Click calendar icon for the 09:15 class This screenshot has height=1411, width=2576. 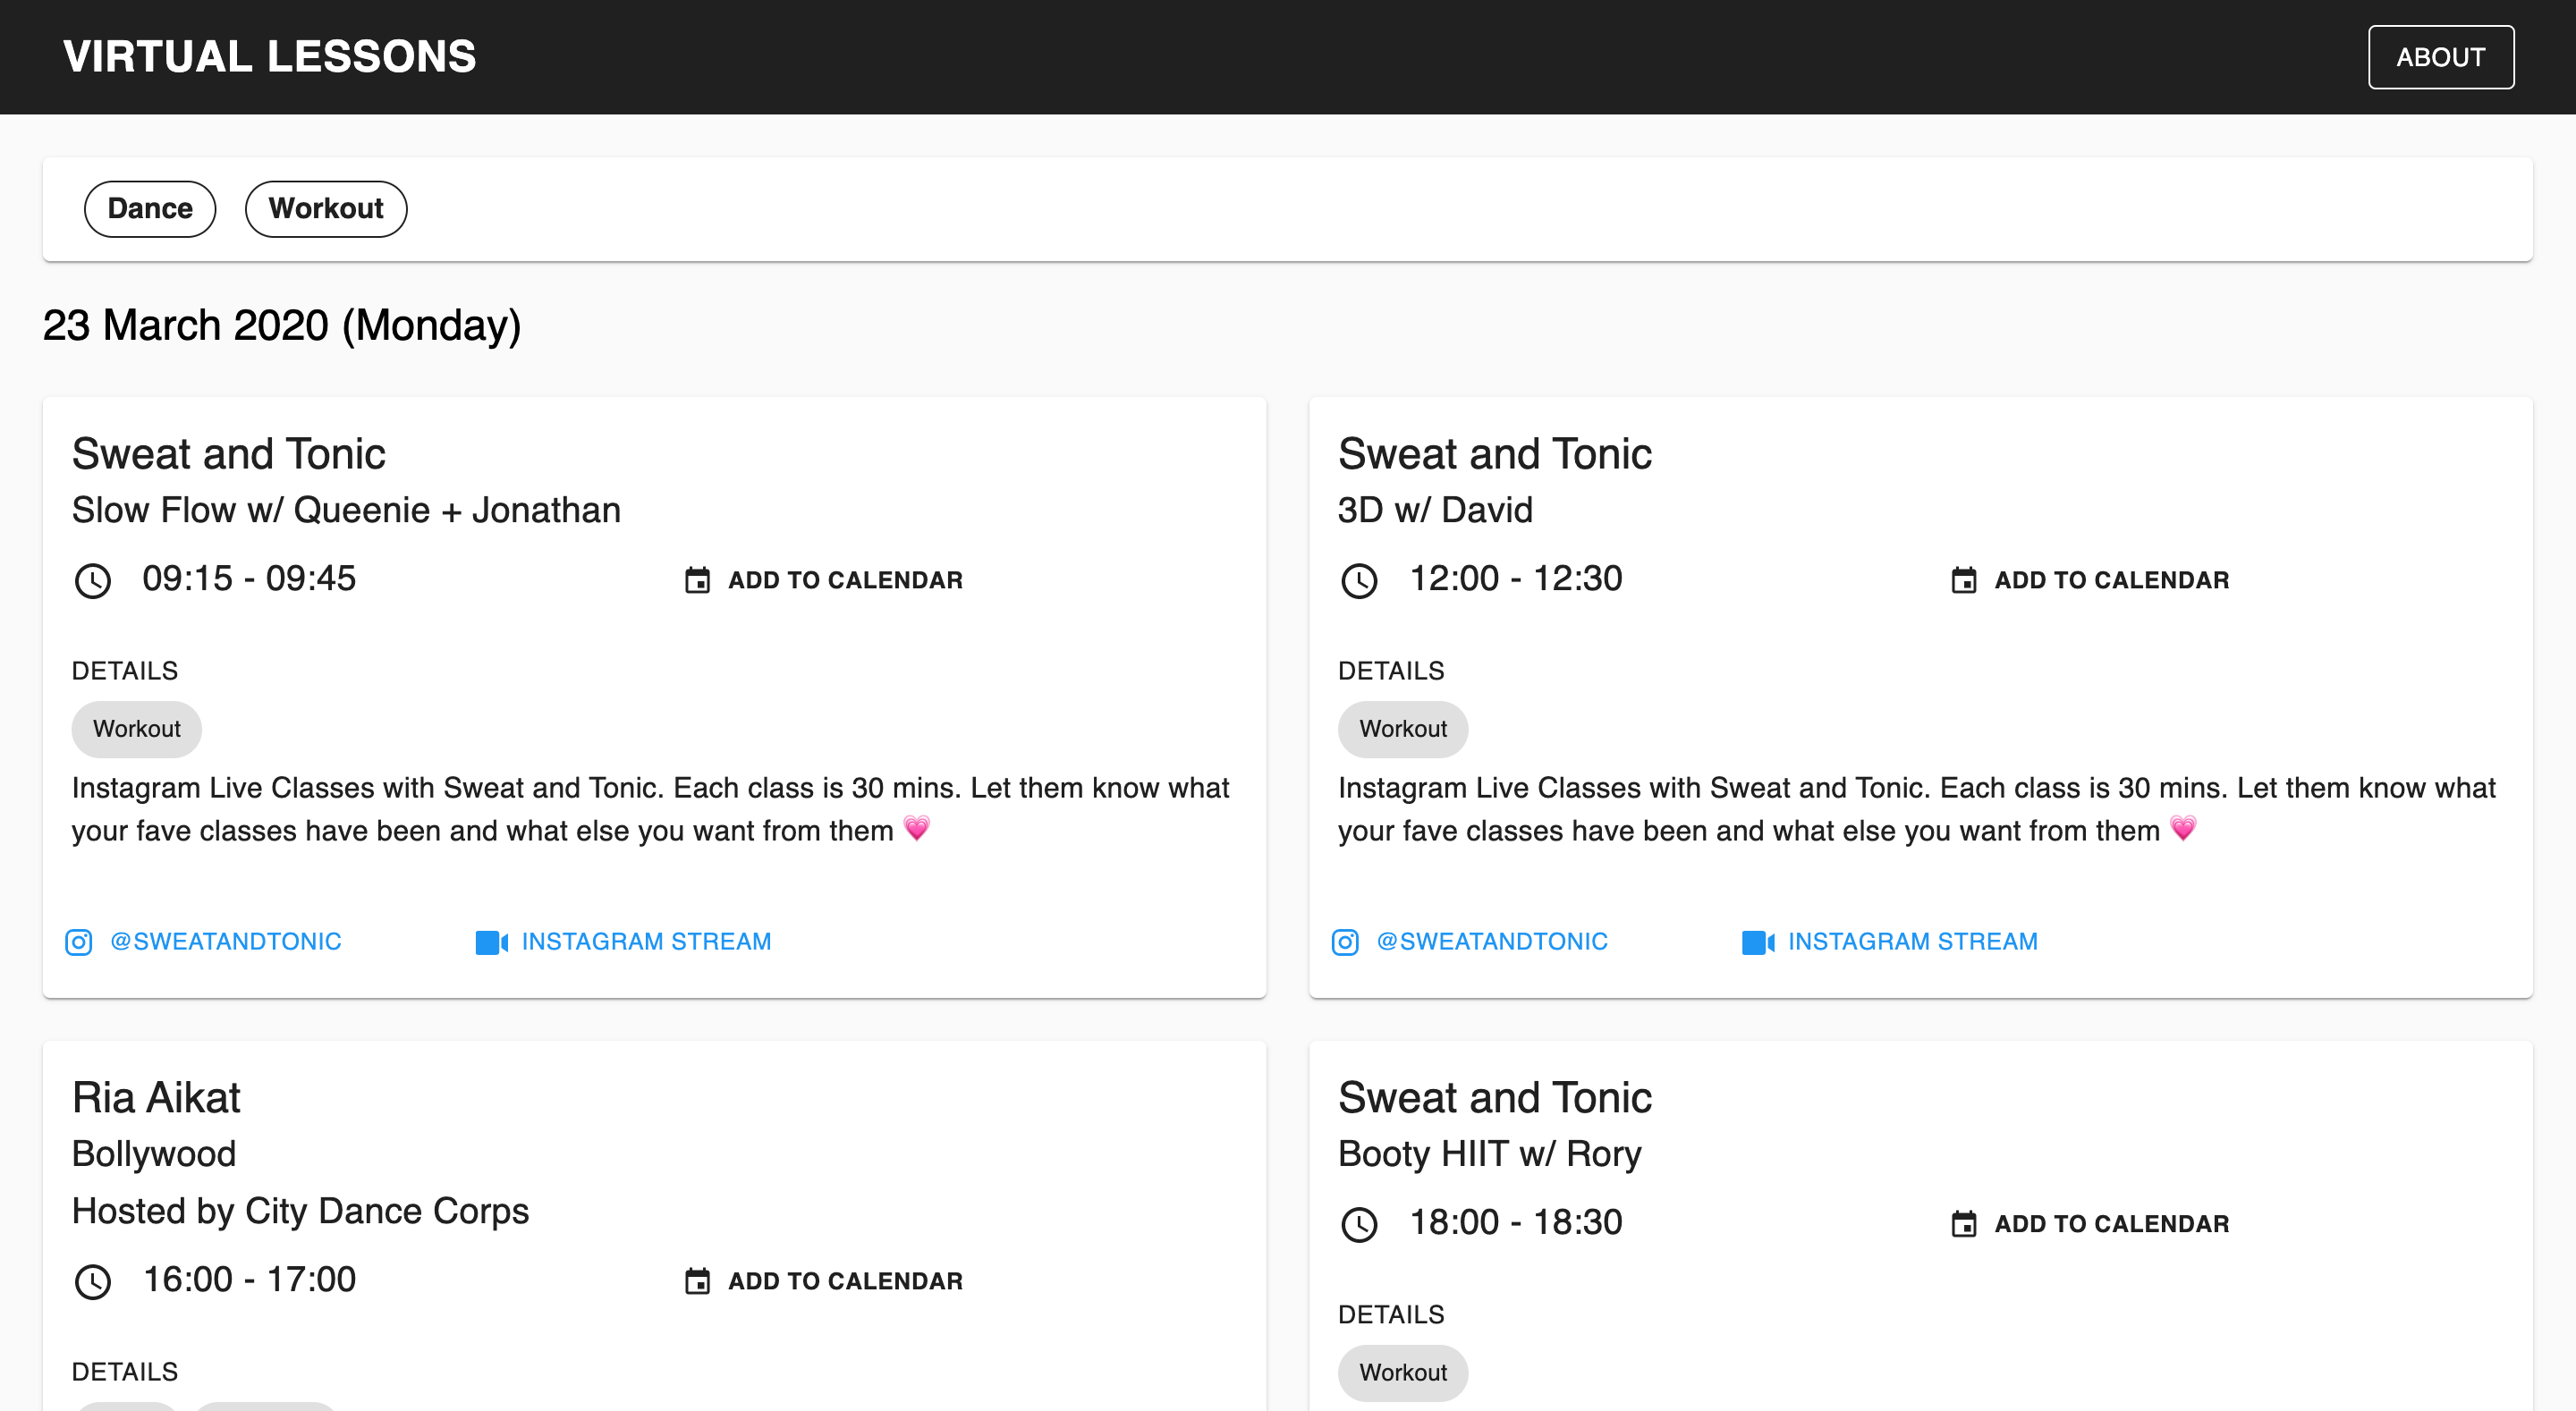pos(697,580)
